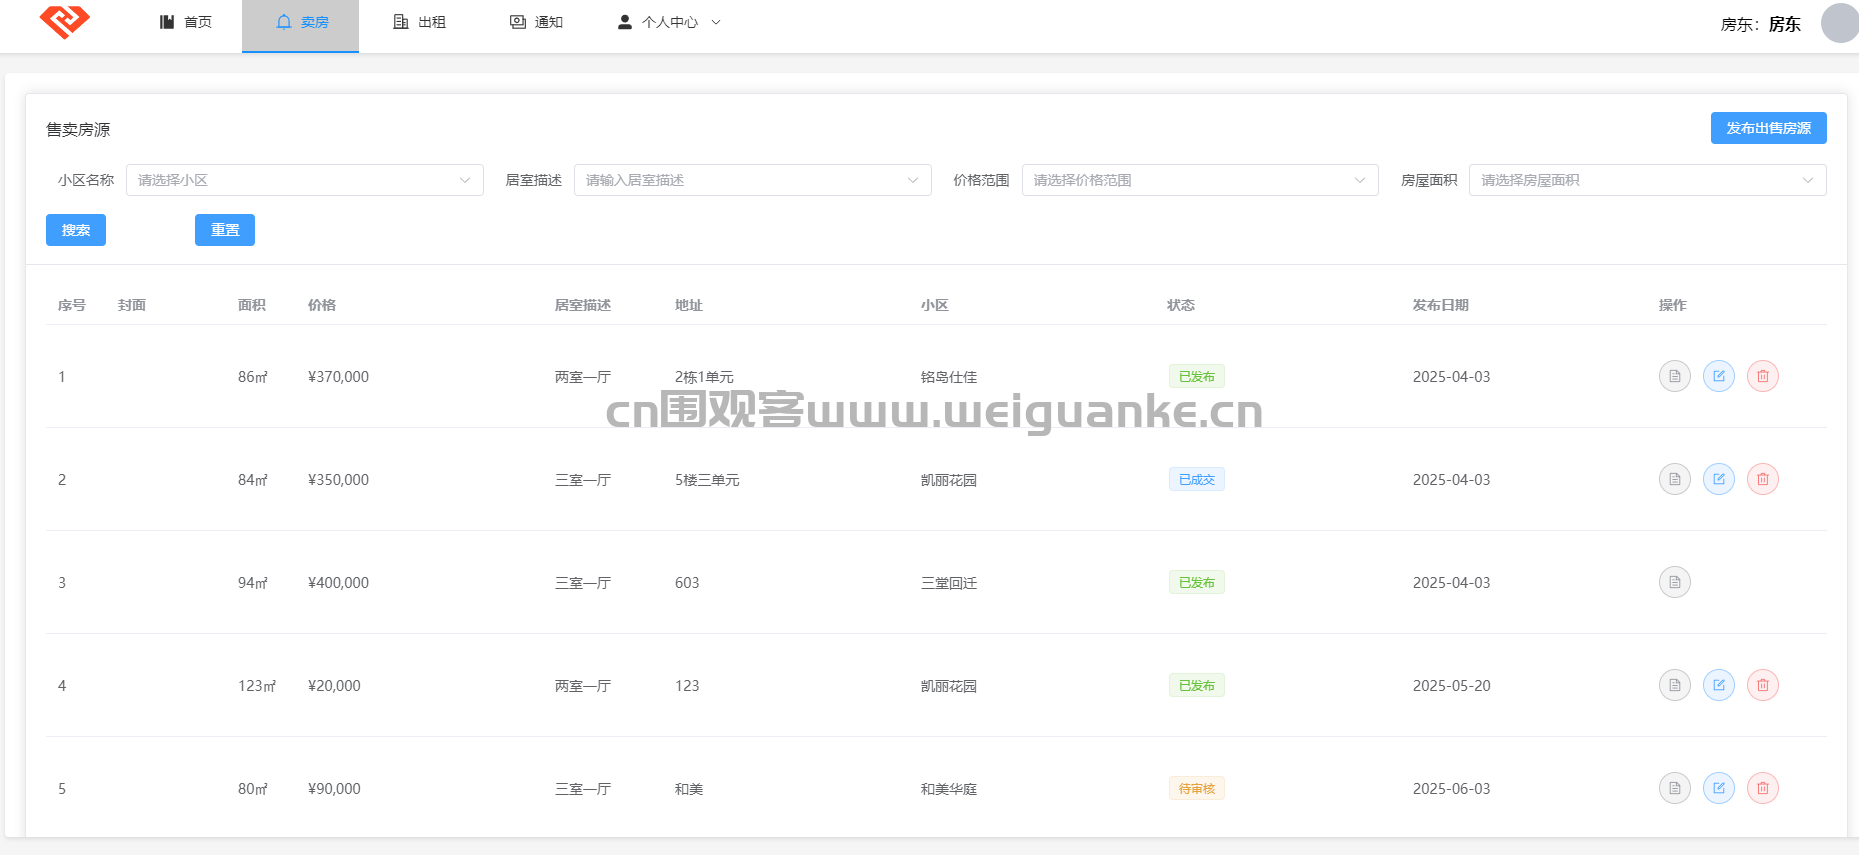
Task: Click the 出租 building icon
Action: 401,22
